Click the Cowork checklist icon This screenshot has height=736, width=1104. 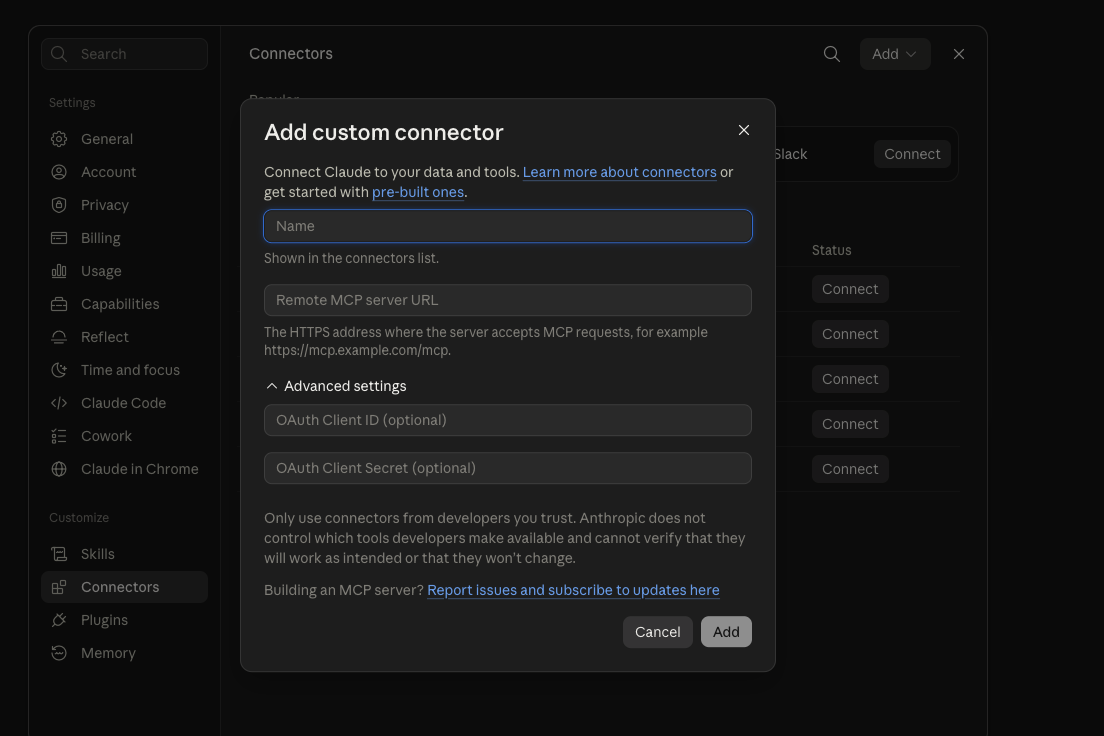(59, 436)
